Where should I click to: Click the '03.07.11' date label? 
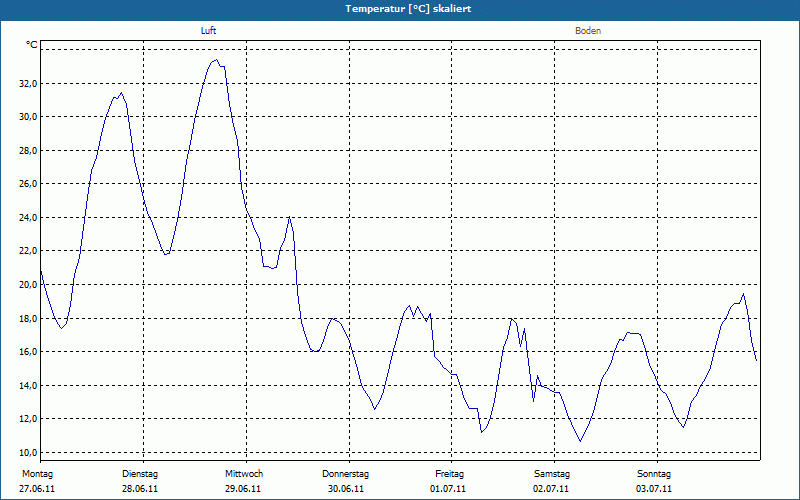(x=654, y=489)
